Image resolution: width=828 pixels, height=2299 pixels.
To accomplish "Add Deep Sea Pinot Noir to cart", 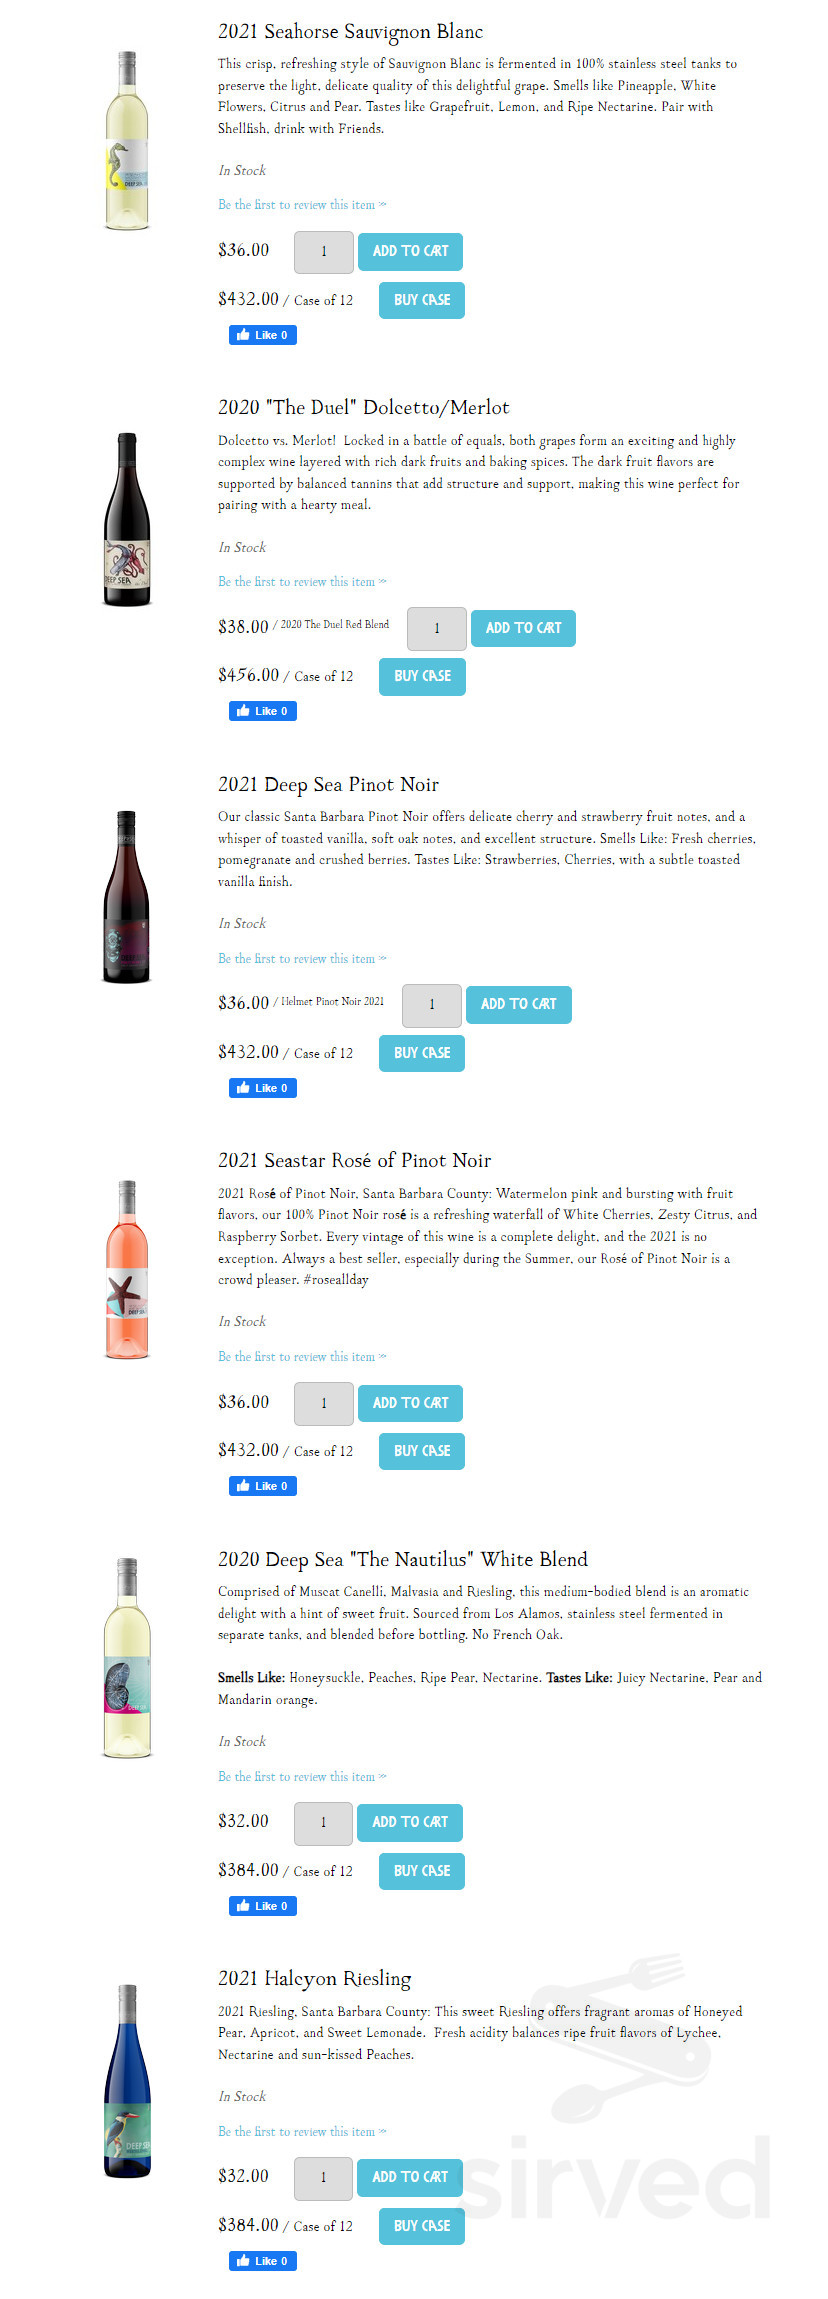I will coord(518,1004).
